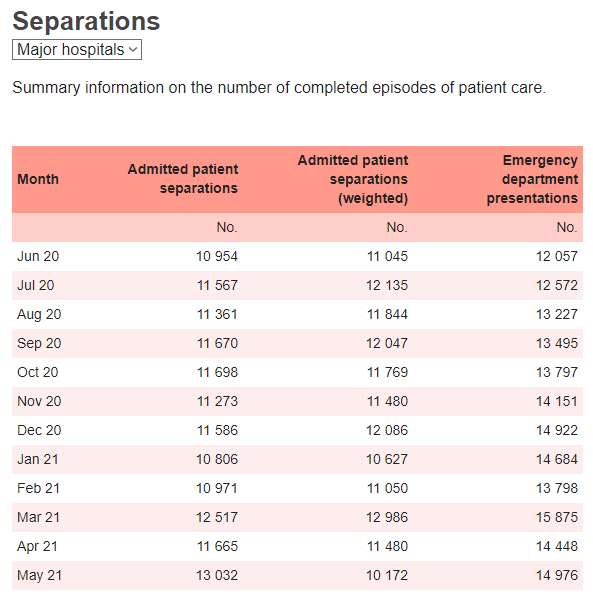The image size is (593, 597).
Task: Click the Nov 20 row label
Action: (x=39, y=401)
